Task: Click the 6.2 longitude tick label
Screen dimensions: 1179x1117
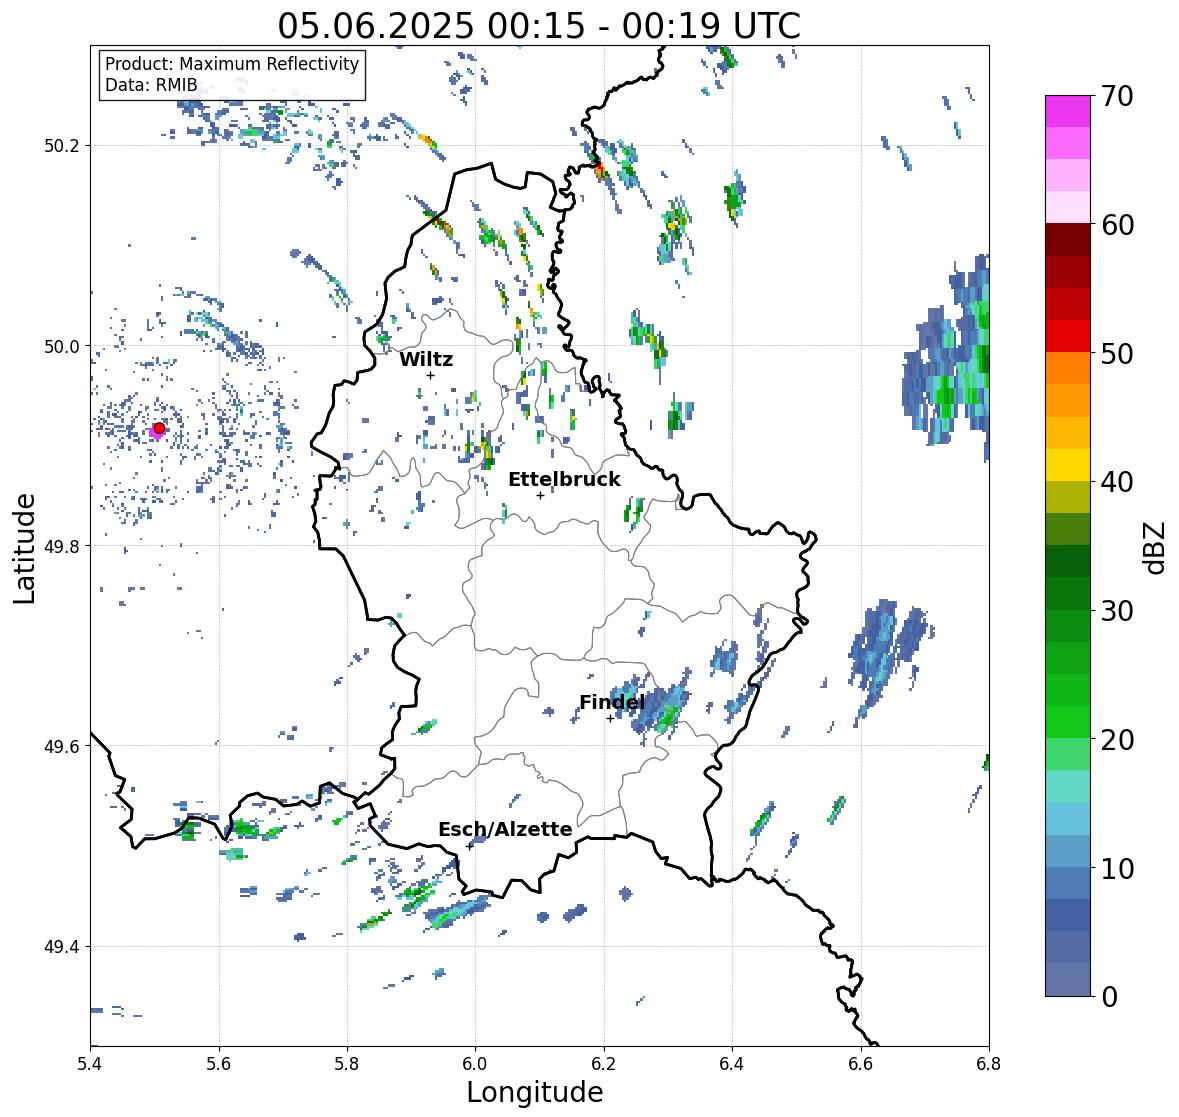Action: tap(604, 1063)
